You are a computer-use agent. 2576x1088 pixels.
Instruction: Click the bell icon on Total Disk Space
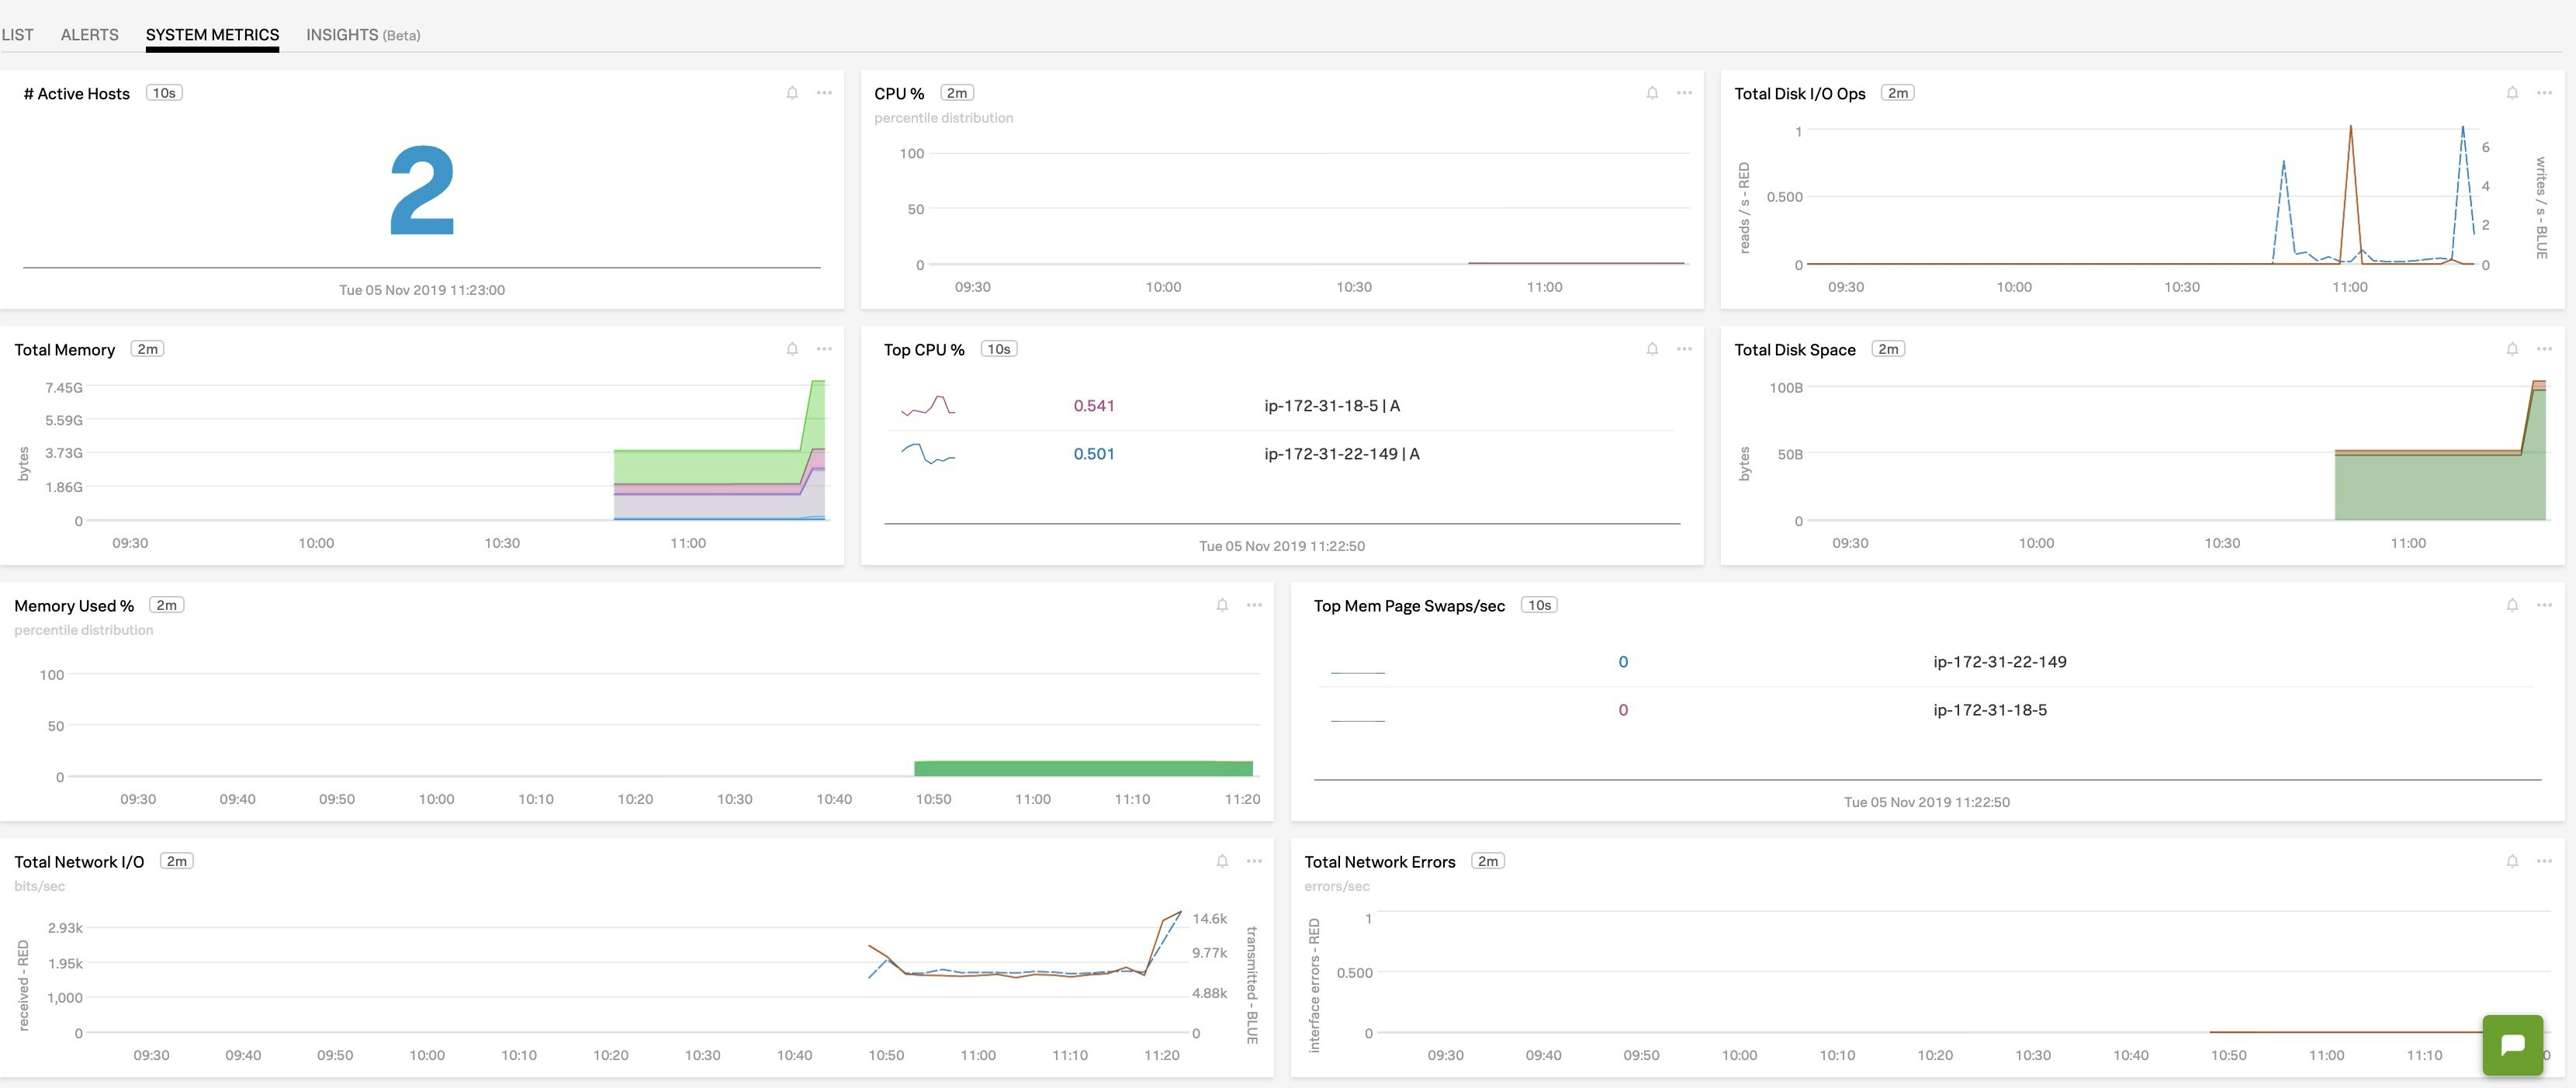click(x=2512, y=349)
